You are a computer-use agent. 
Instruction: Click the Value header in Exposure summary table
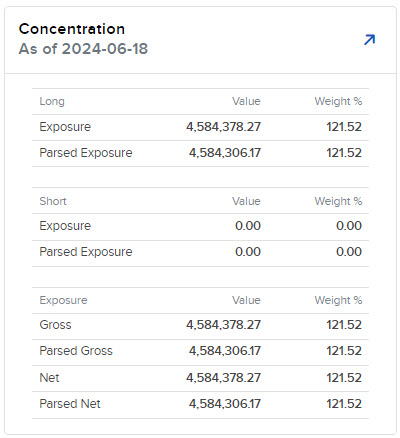[246, 300]
